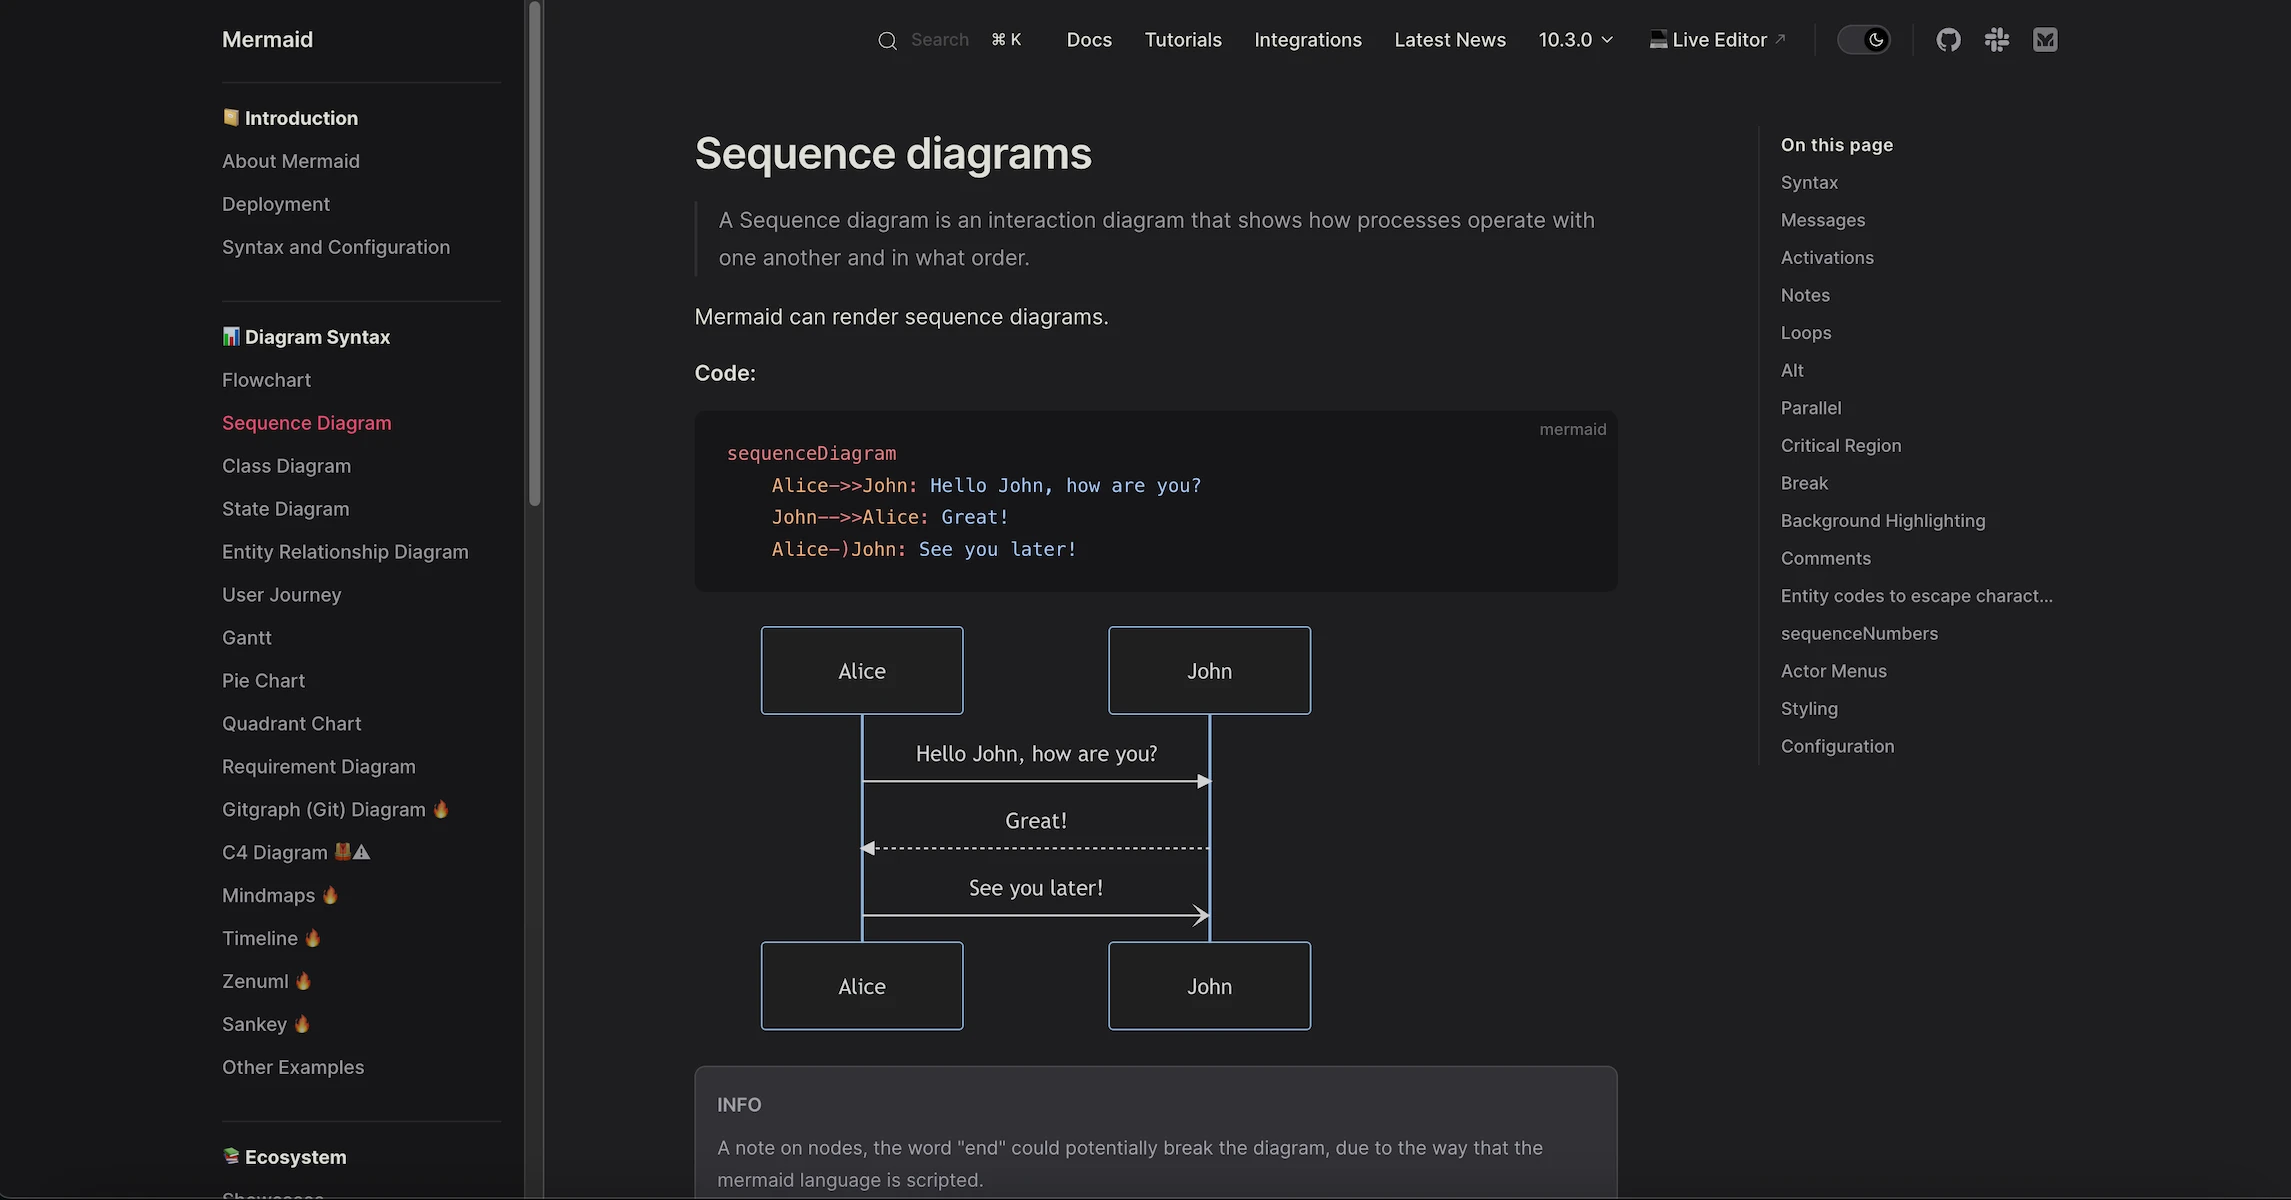Open State Diagram in sidebar
Screen dimensions: 2291x1200
point(285,509)
